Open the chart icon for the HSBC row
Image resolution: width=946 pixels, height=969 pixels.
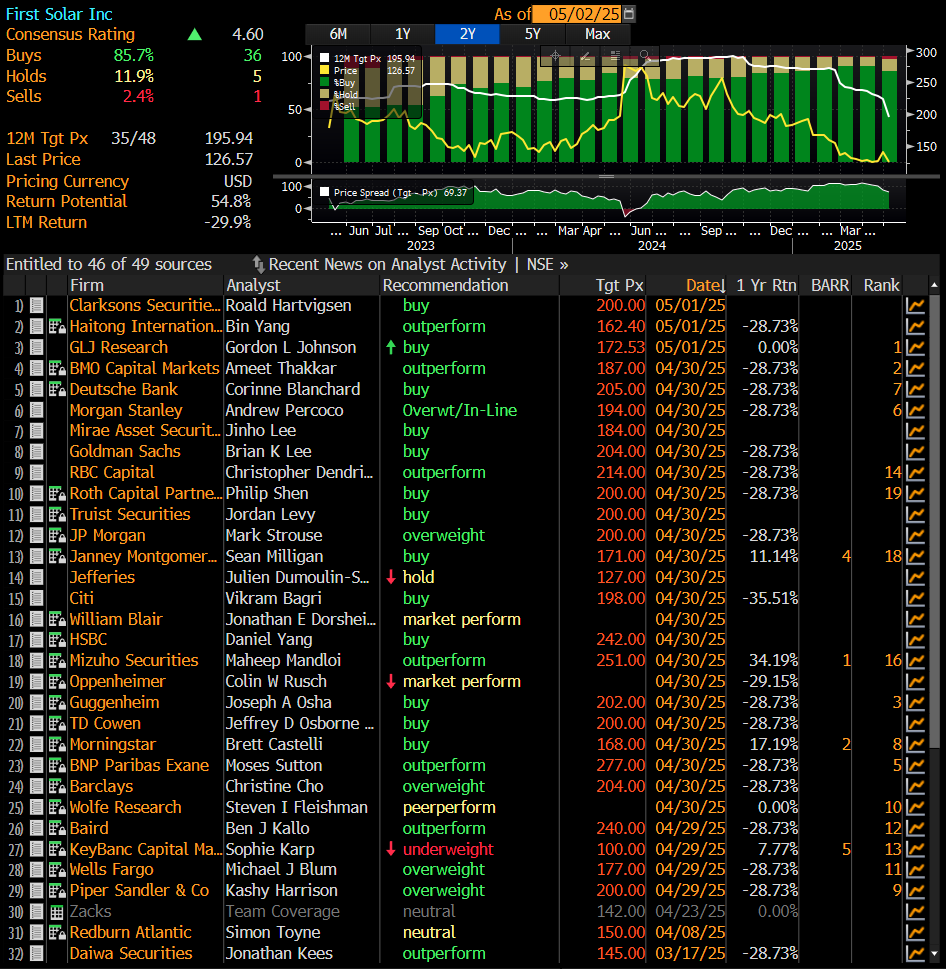[915, 639]
